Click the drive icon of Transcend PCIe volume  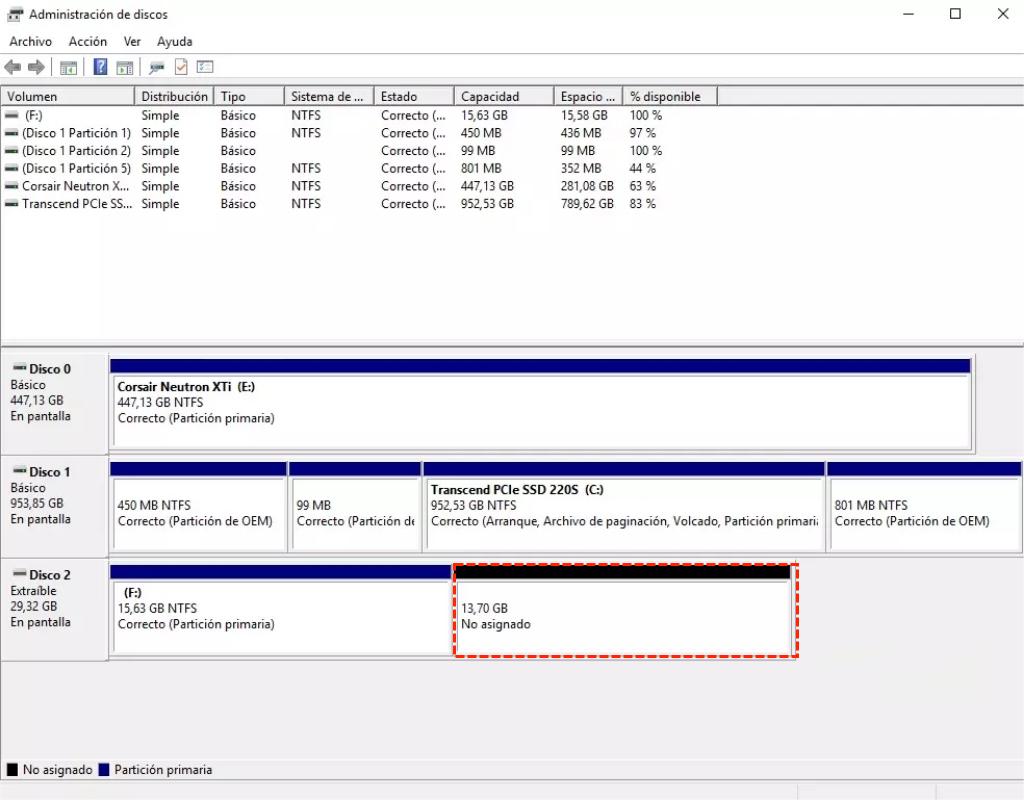[x=12, y=204]
